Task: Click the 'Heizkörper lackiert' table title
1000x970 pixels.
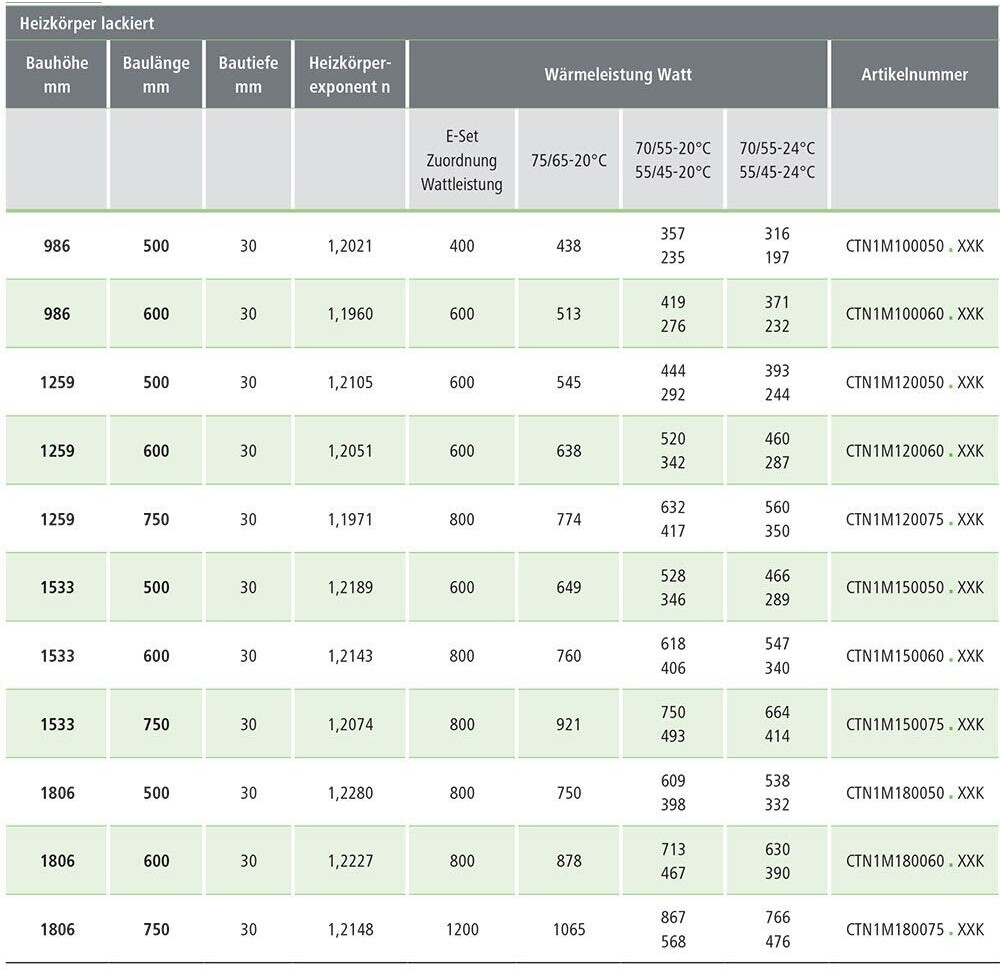Action: (88, 23)
